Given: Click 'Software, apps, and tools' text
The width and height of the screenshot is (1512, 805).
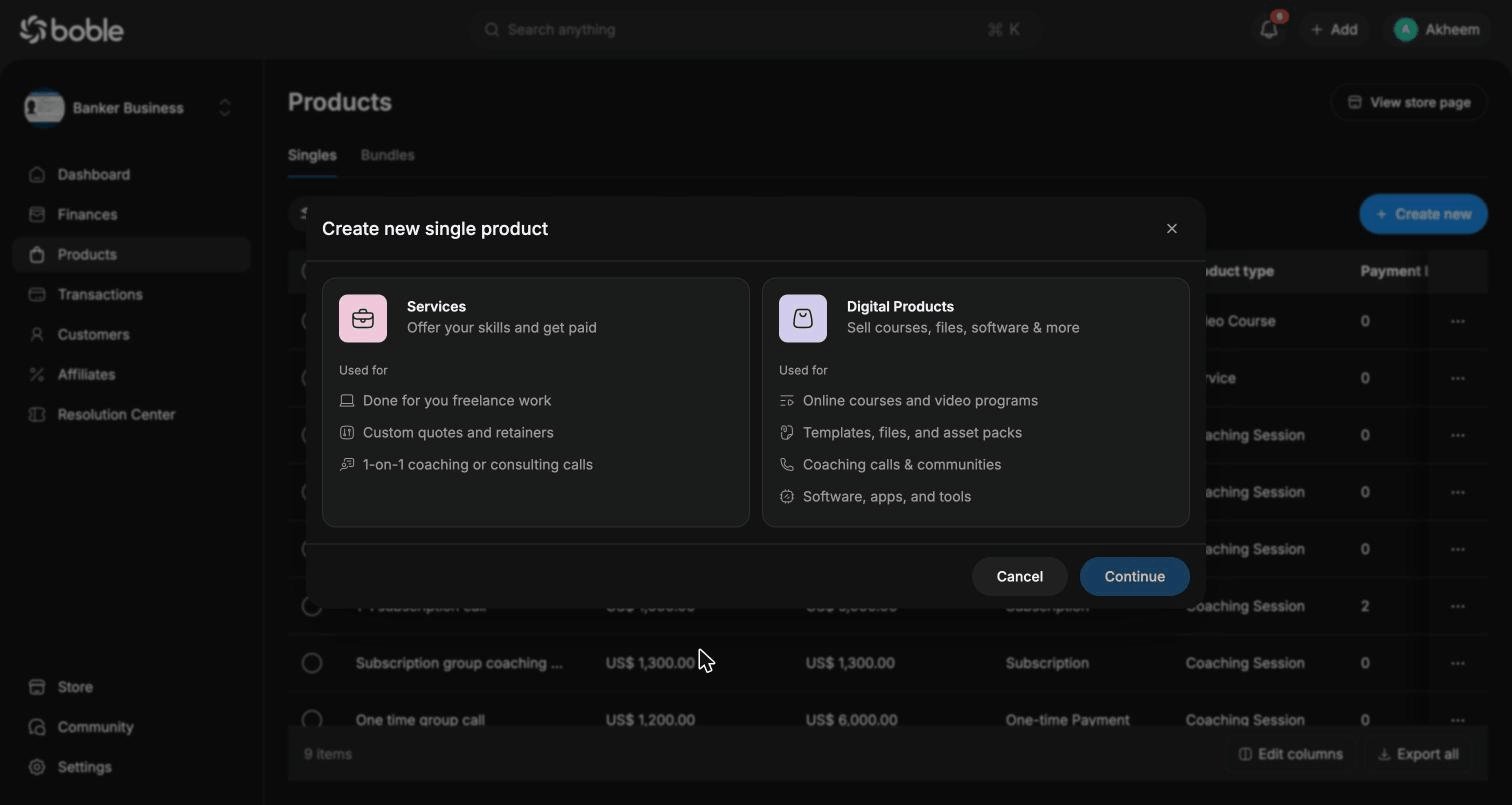Looking at the screenshot, I should click(887, 497).
